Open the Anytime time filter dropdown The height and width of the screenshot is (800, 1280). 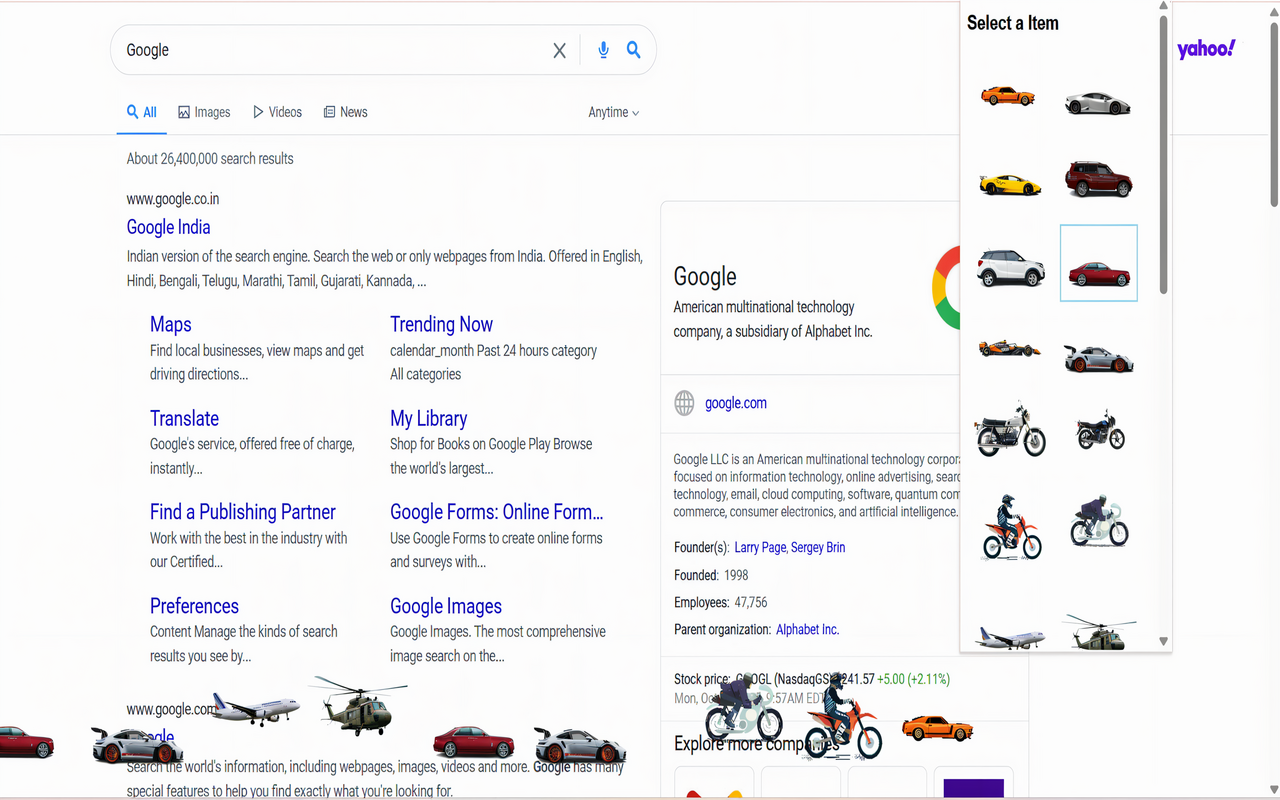coord(613,112)
